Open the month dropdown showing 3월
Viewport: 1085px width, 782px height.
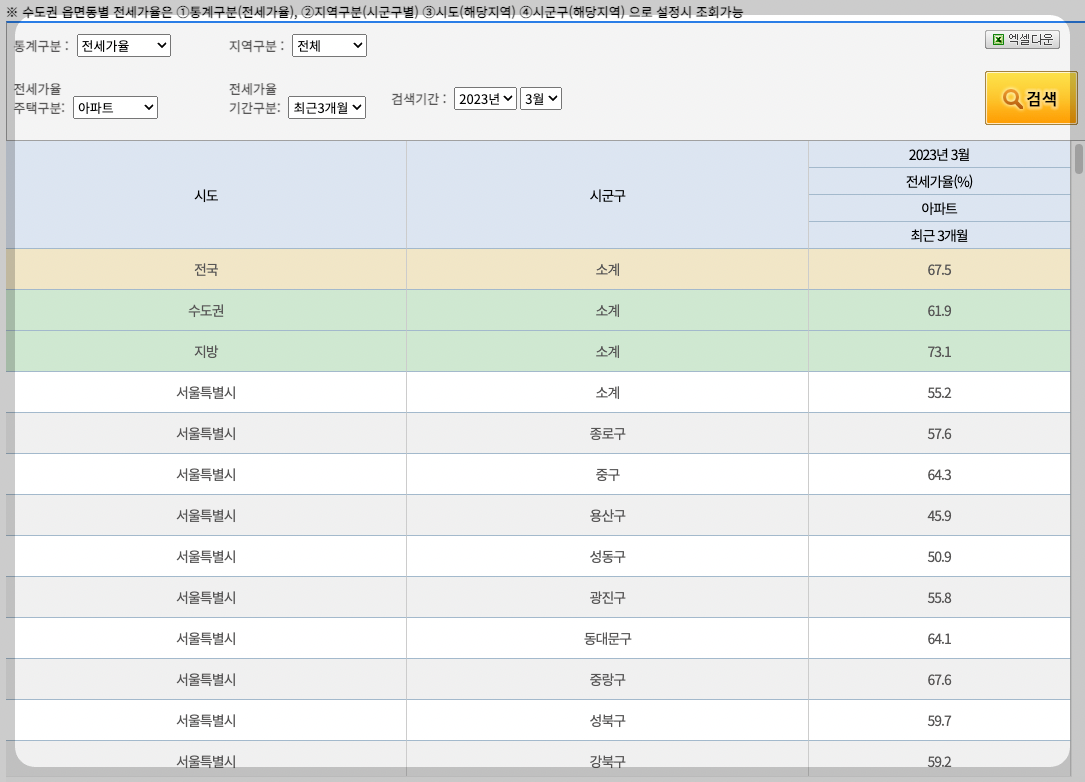(540, 98)
